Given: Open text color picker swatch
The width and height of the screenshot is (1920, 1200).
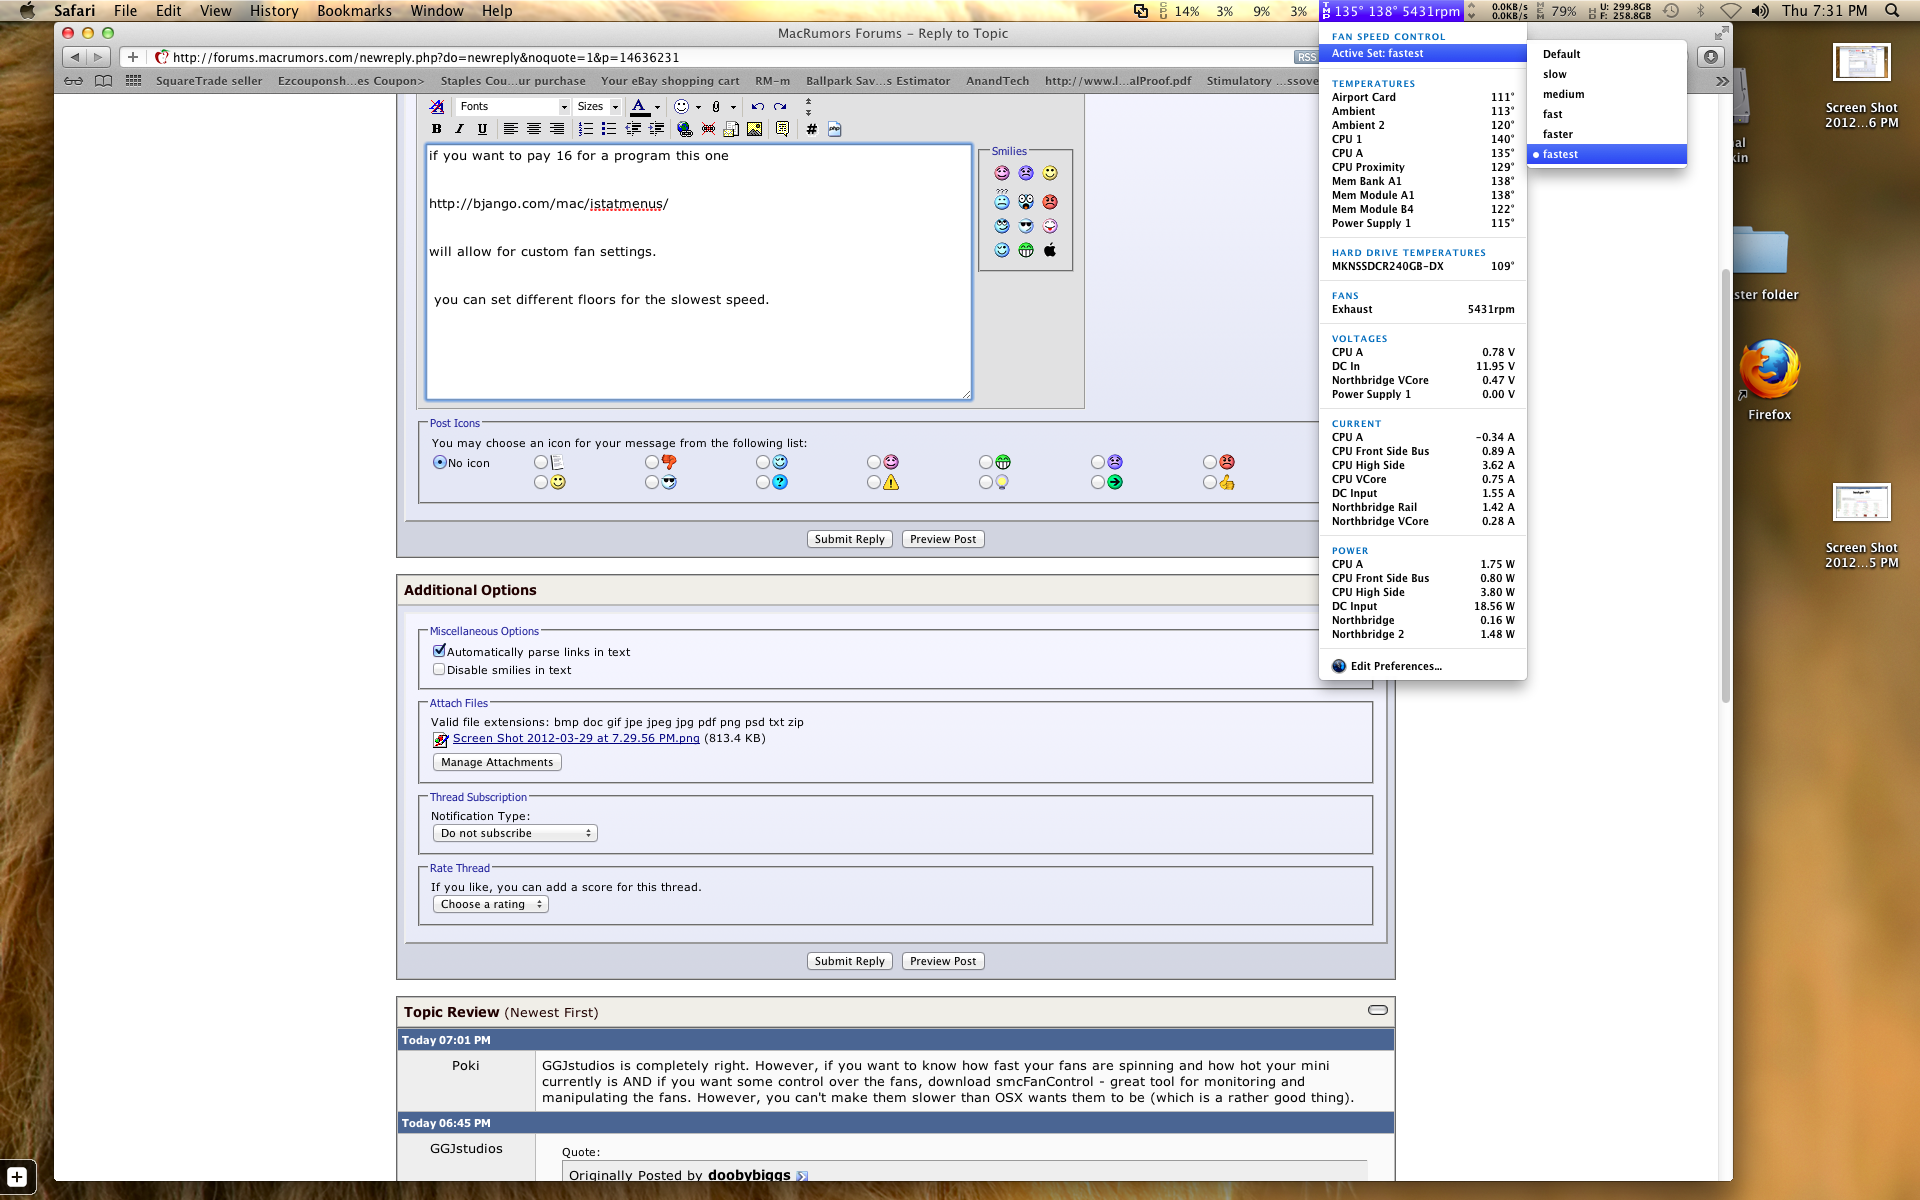Looking at the screenshot, I should point(639,106).
